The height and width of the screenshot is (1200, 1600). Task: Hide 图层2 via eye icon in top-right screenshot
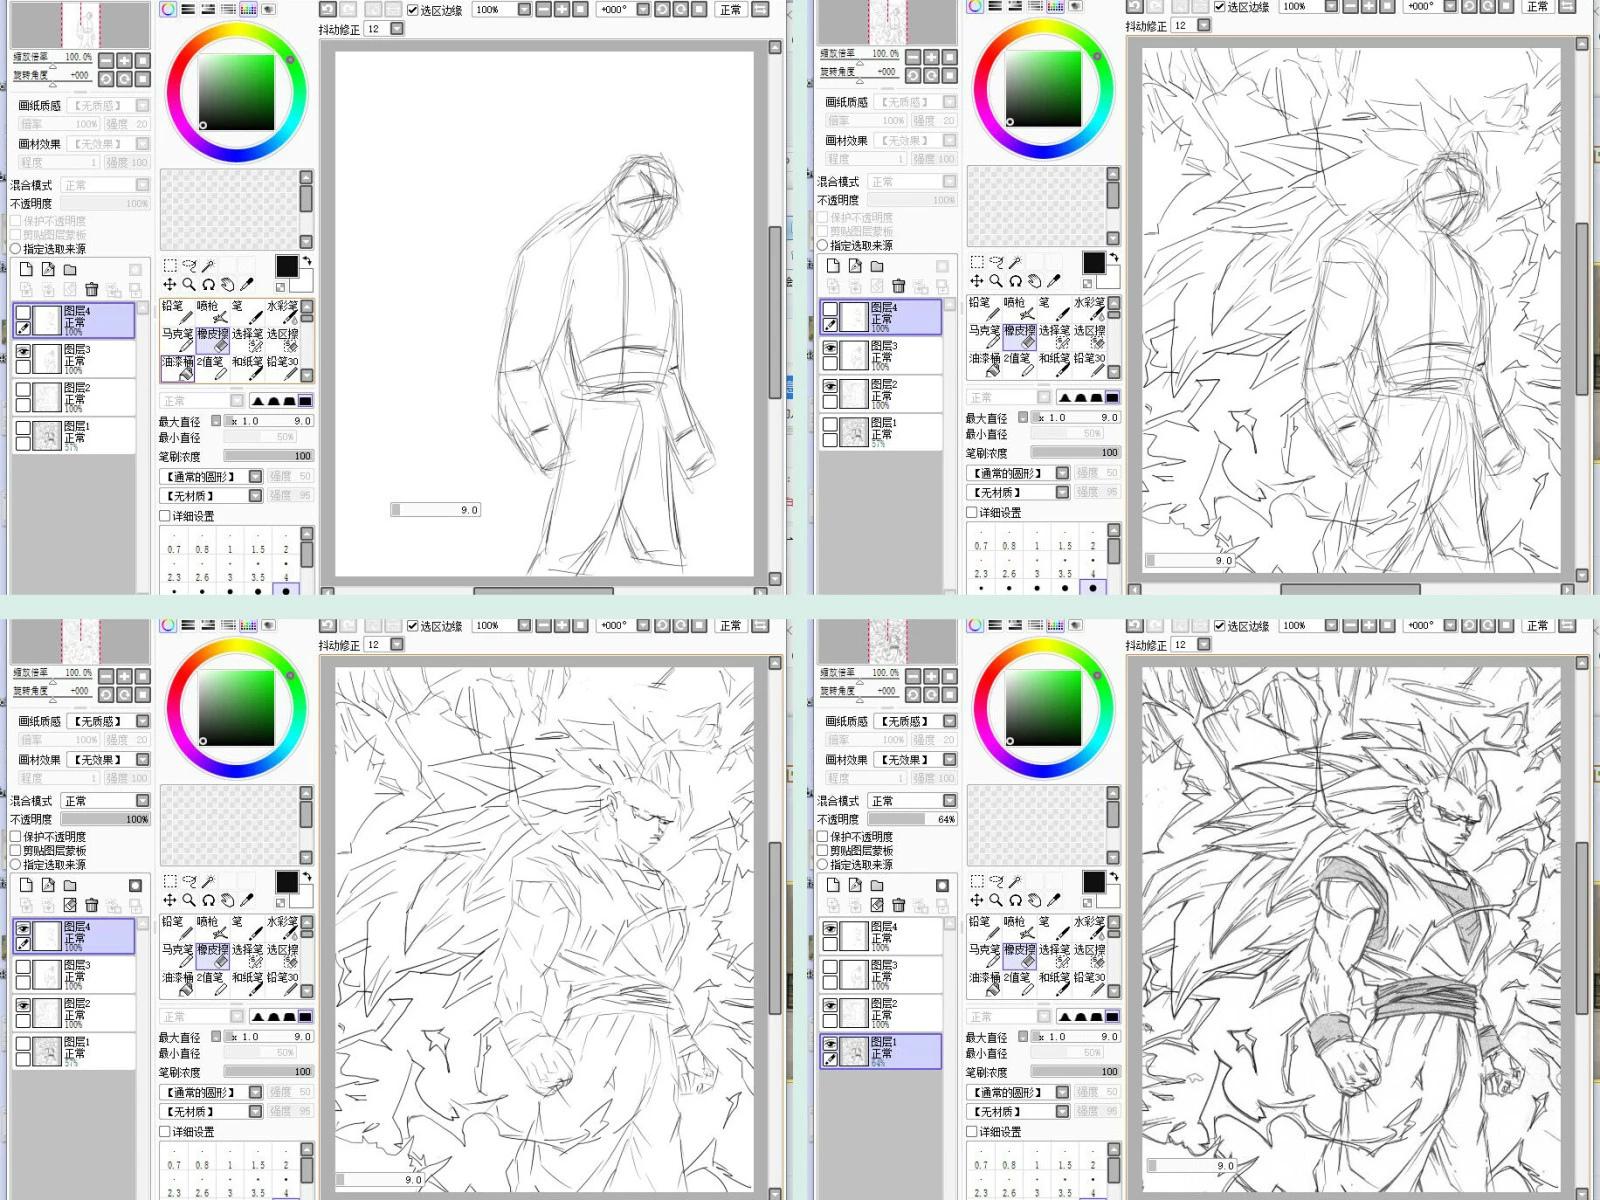[x=830, y=386]
